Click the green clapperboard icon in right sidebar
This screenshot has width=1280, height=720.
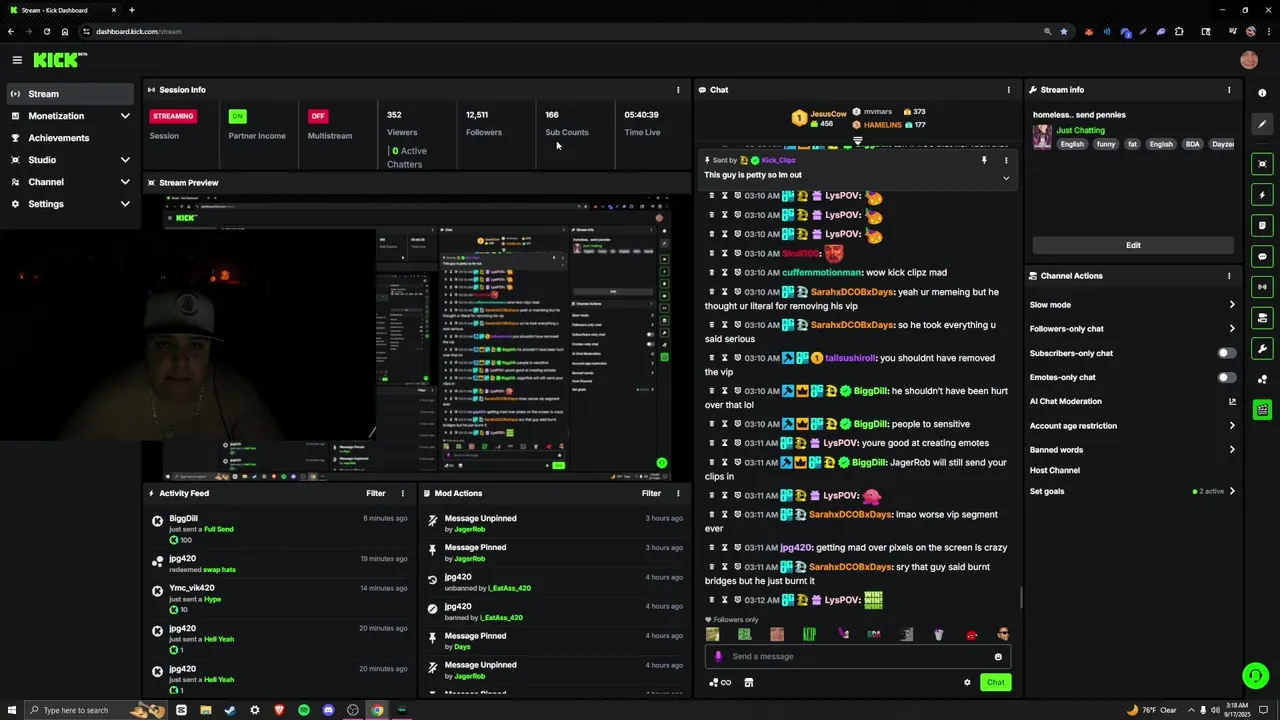coord(1262,410)
